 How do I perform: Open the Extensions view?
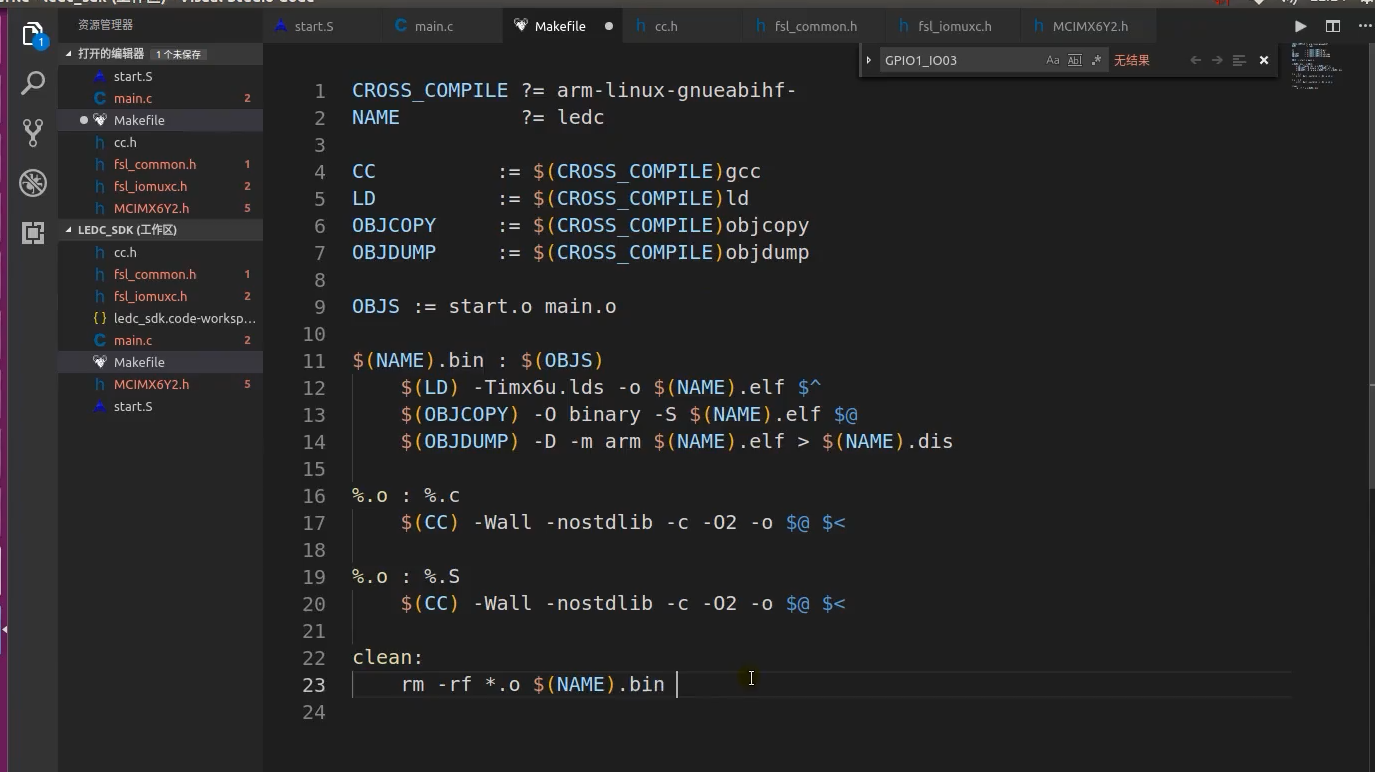tap(33, 233)
